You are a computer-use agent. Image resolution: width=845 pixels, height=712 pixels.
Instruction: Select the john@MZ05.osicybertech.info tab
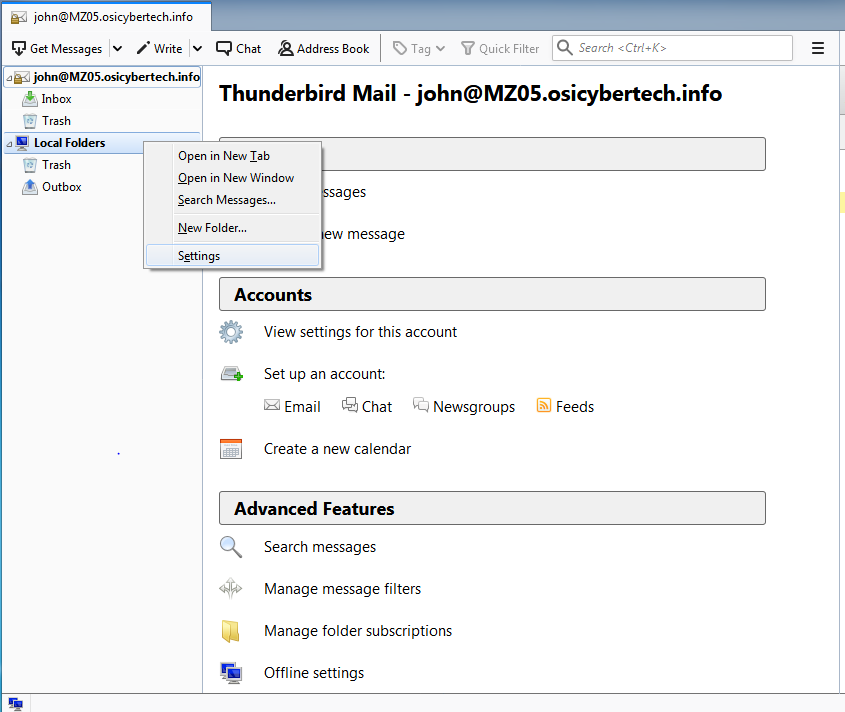106,17
